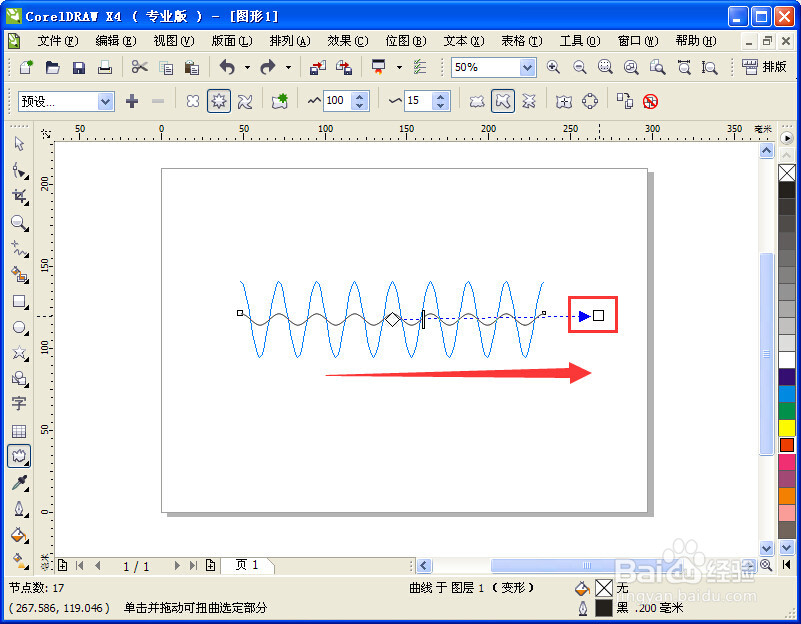The image size is (801, 624).
Task: Select the Table tool in toolbox
Action: (19, 430)
